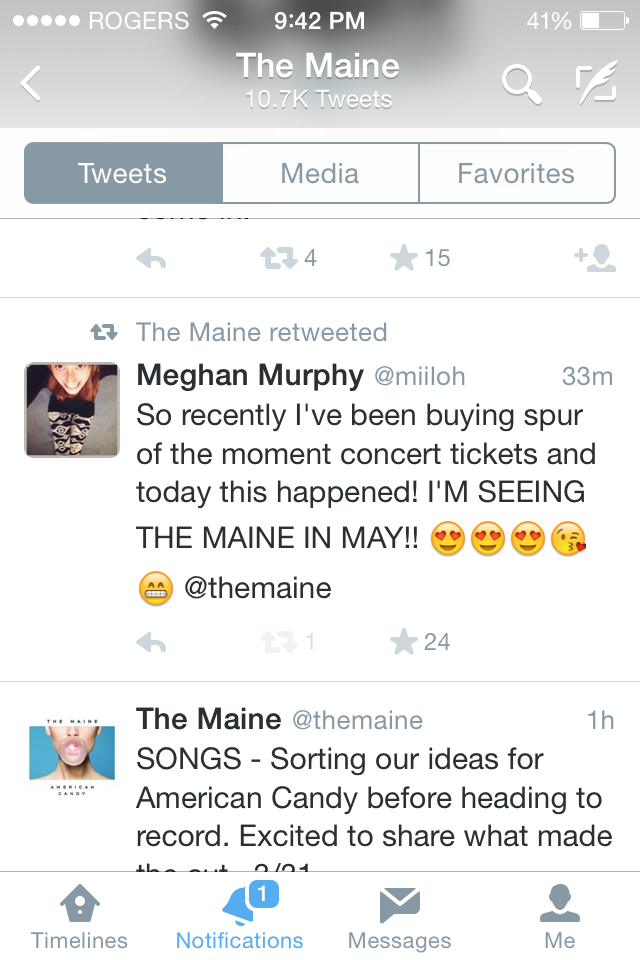Switch to the Favorites tab

point(516,173)
